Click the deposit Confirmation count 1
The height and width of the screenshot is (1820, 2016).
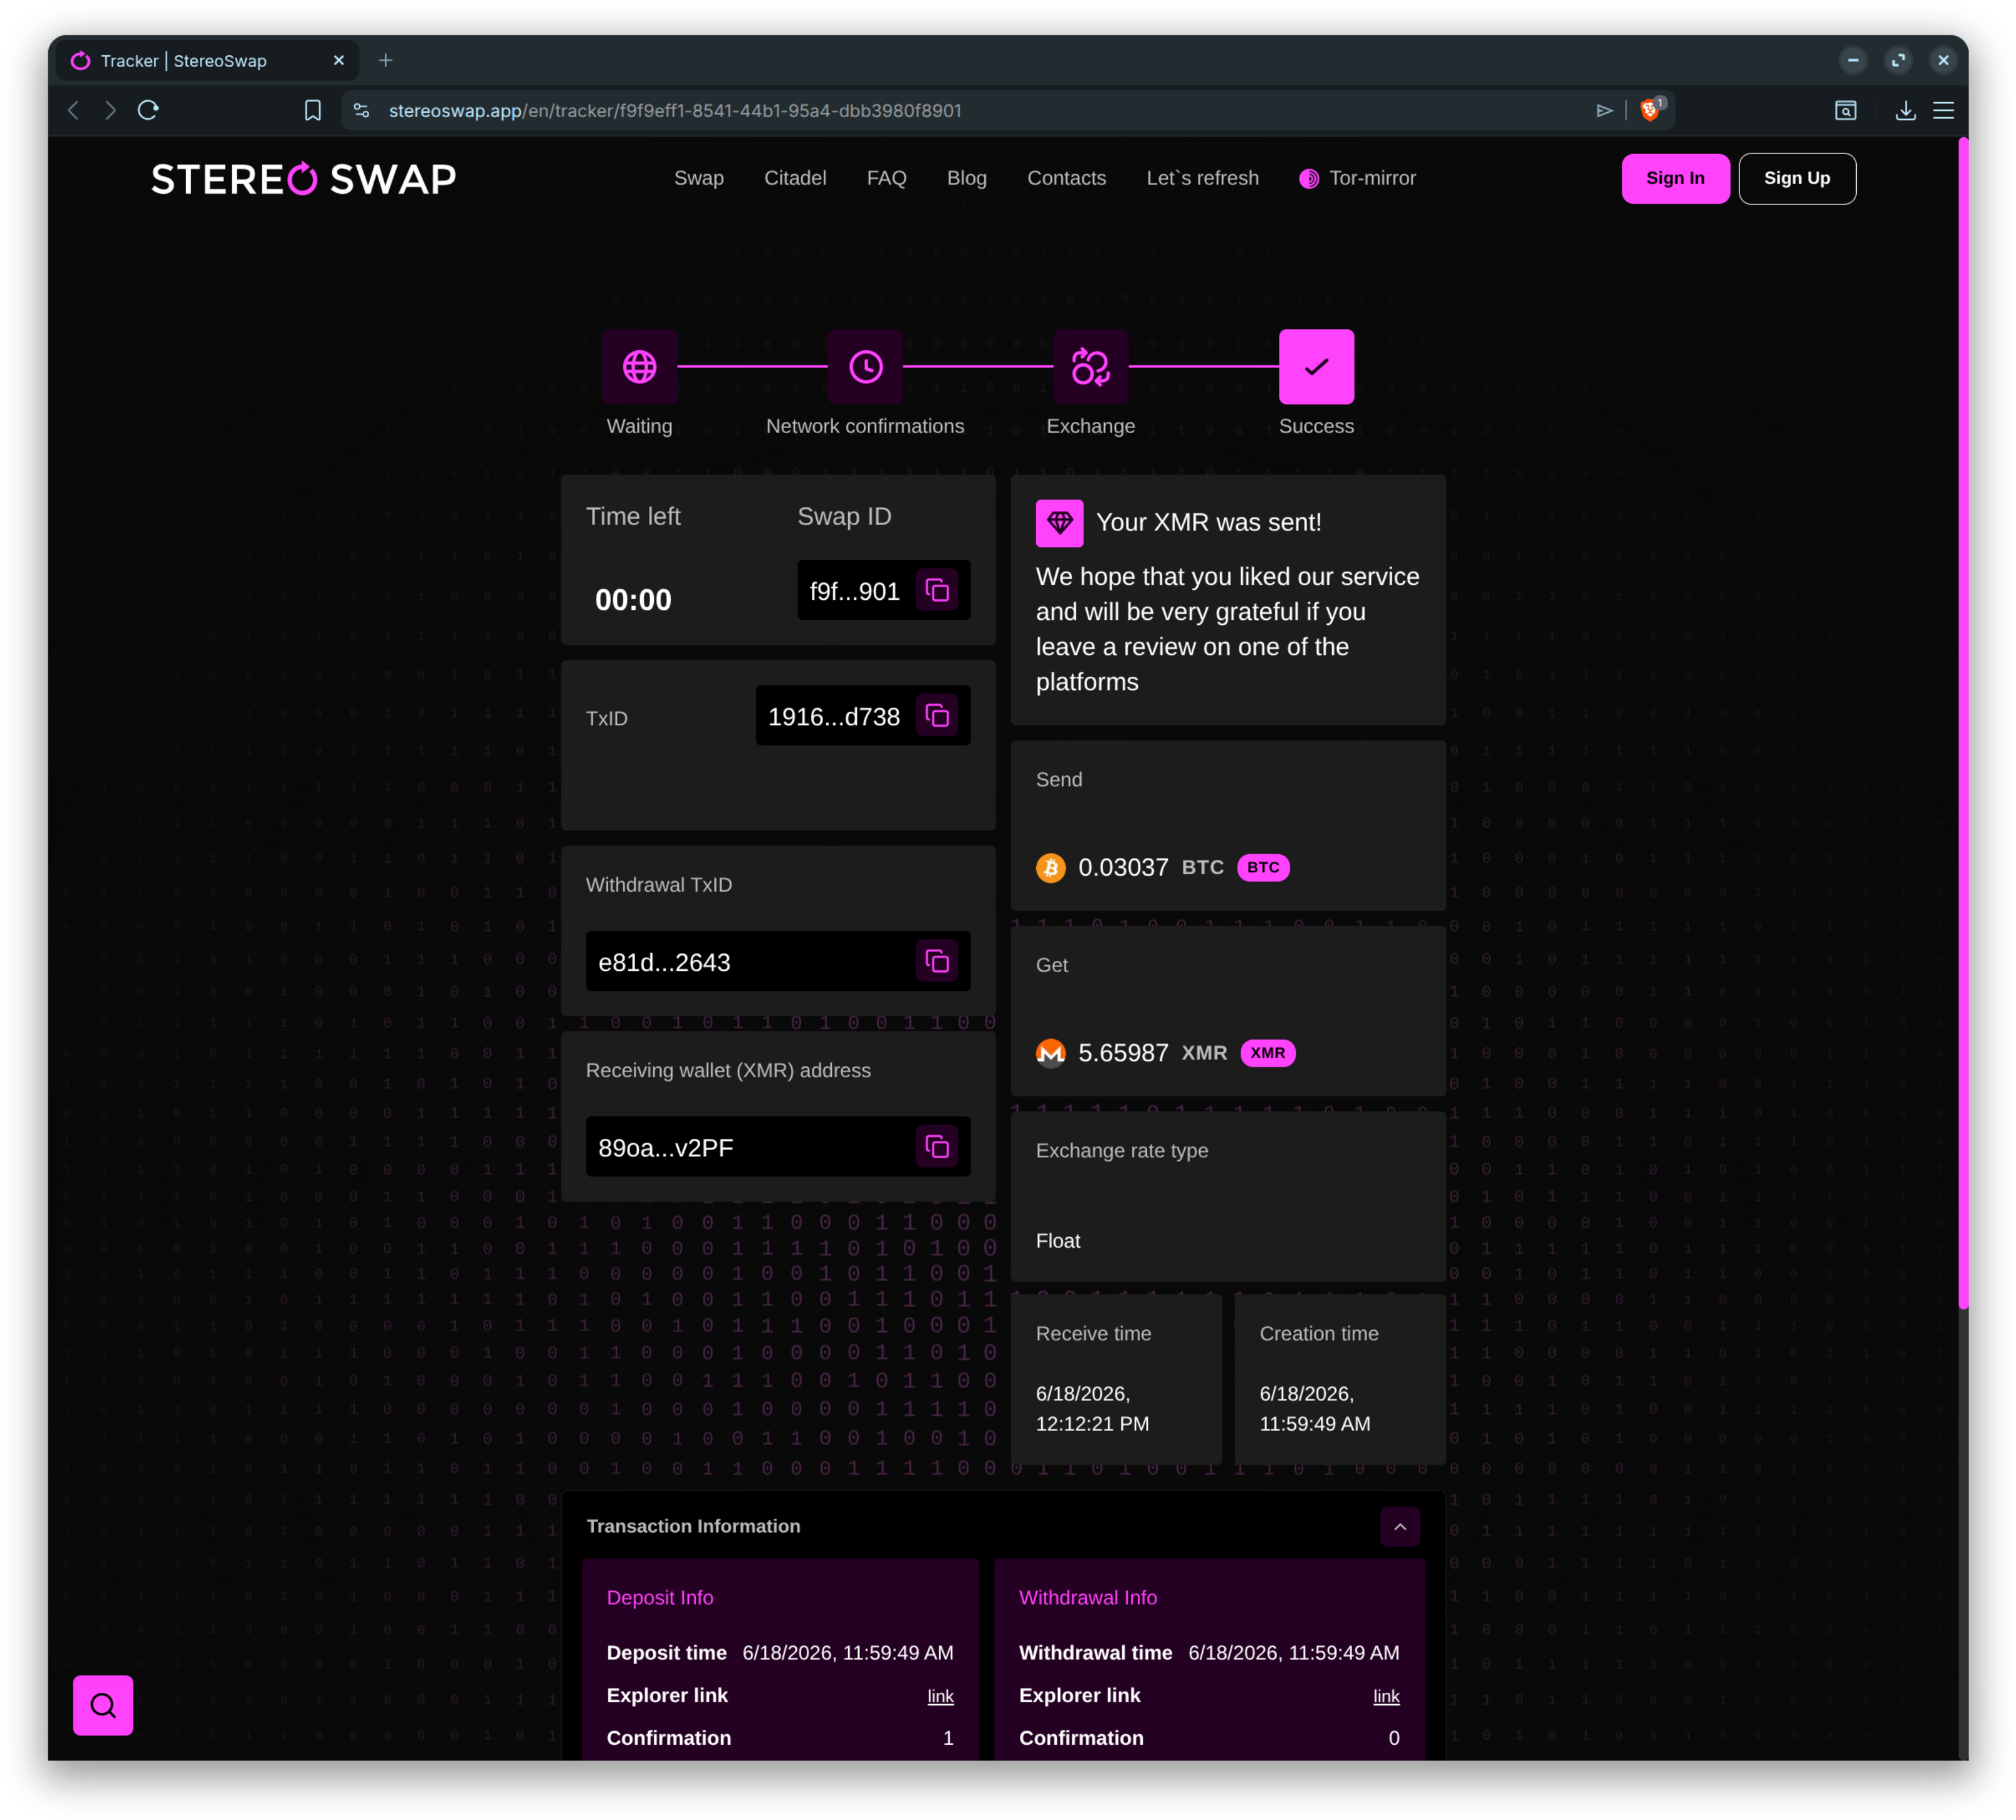948,1738
